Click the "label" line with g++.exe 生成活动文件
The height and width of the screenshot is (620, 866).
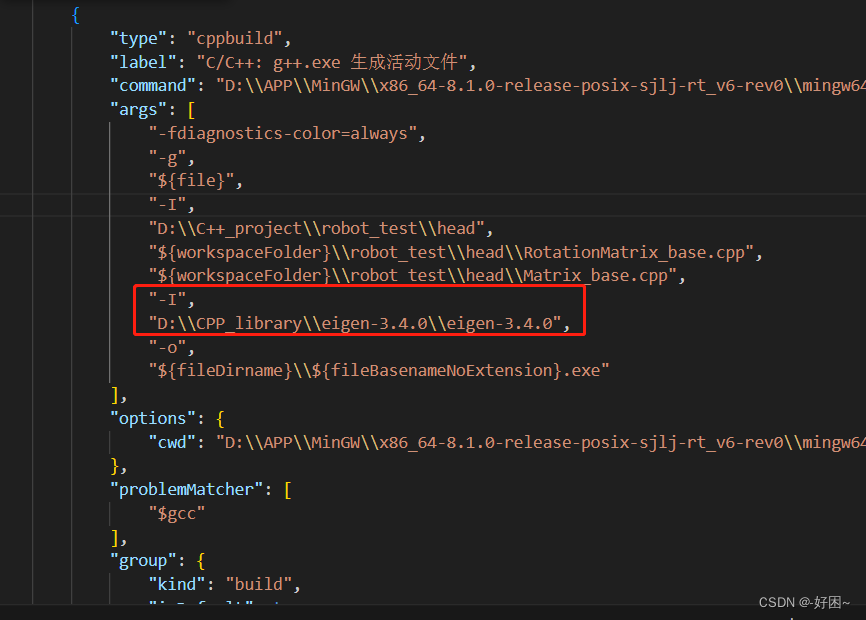293,62
